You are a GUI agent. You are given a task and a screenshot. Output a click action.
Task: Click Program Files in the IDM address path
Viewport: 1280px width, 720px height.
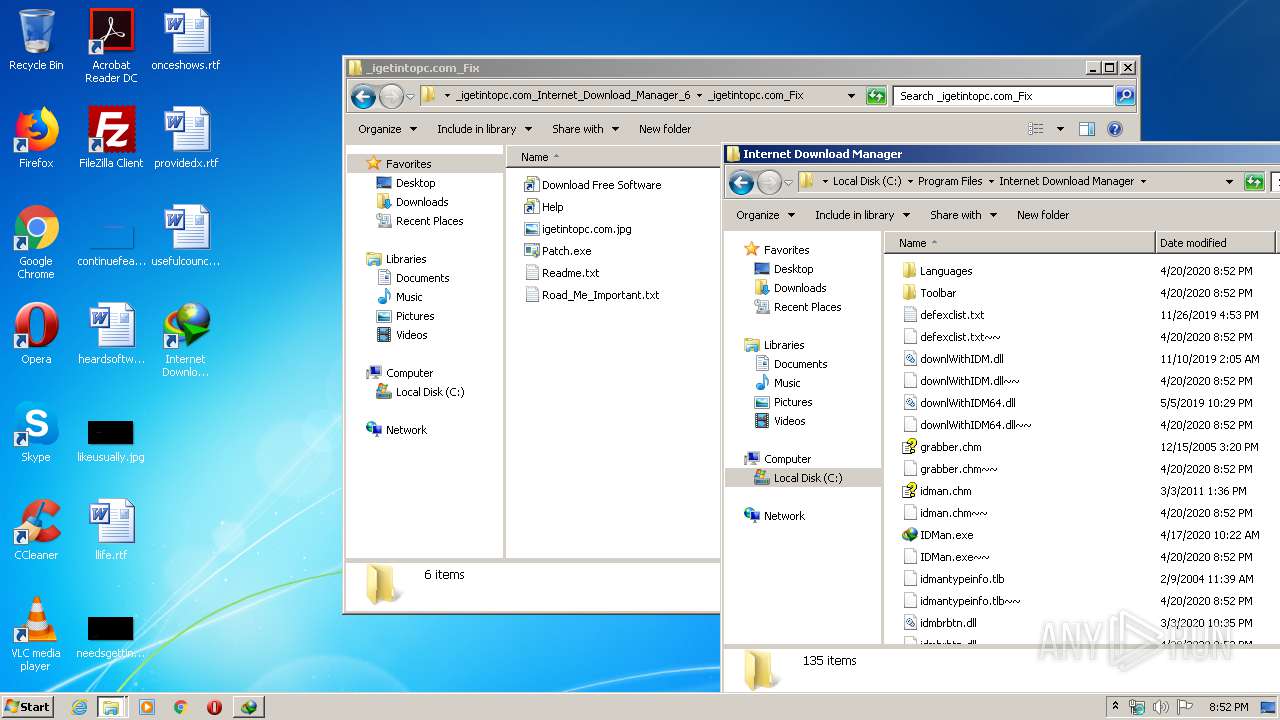pos(950,182)
